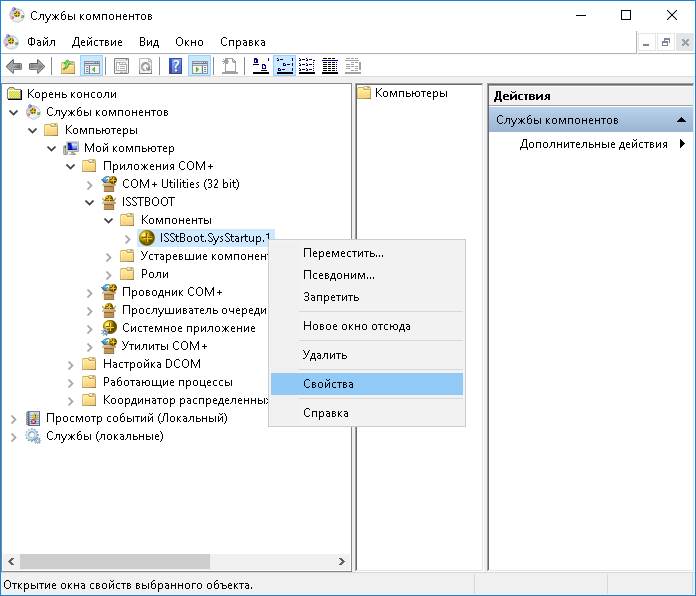
Task: Open Help via the blue question mark icon
Action: pyautogui.click(x=175, y=67)
